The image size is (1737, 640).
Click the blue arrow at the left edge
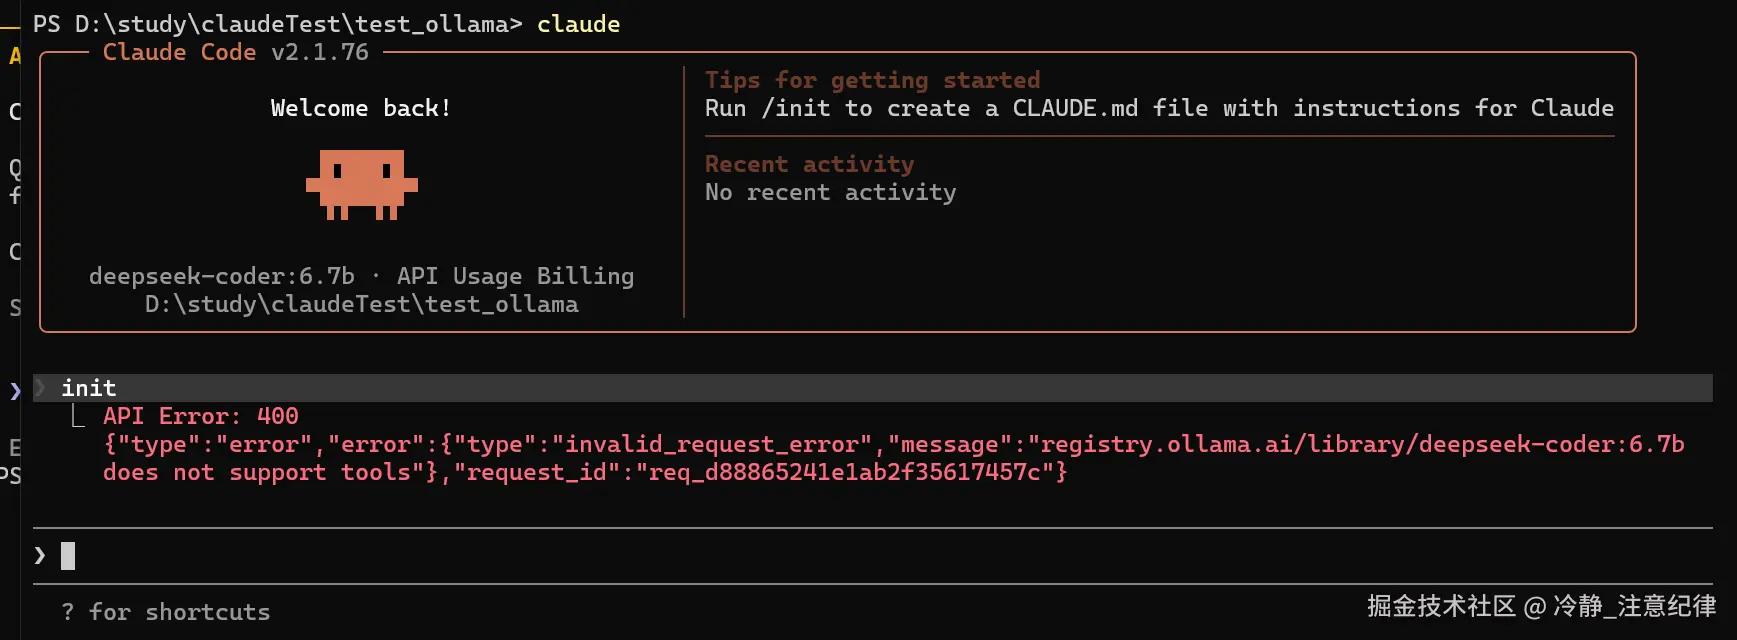click(x=15, y=390)
